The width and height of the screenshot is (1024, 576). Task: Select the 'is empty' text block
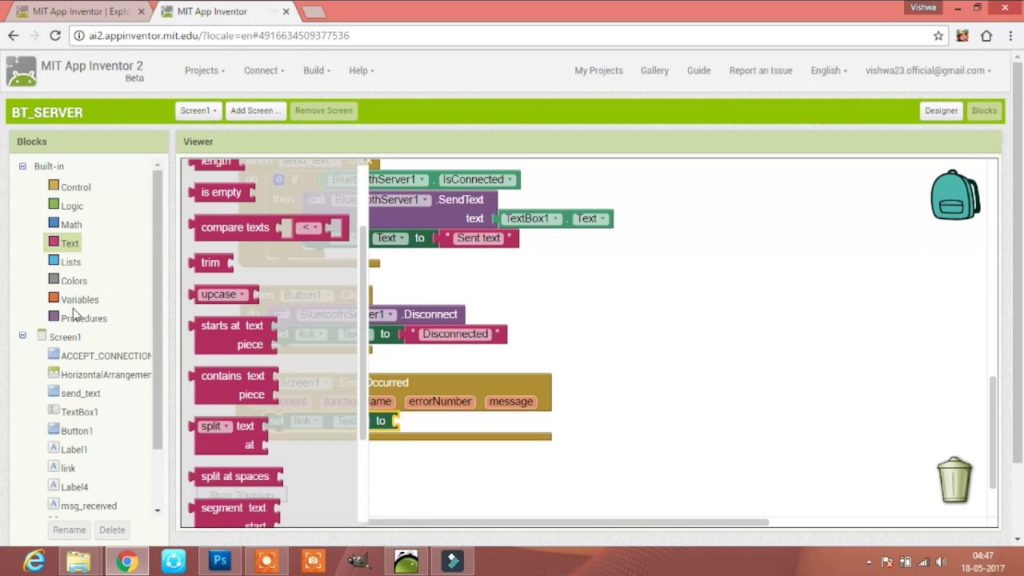[x=221, y=192]
